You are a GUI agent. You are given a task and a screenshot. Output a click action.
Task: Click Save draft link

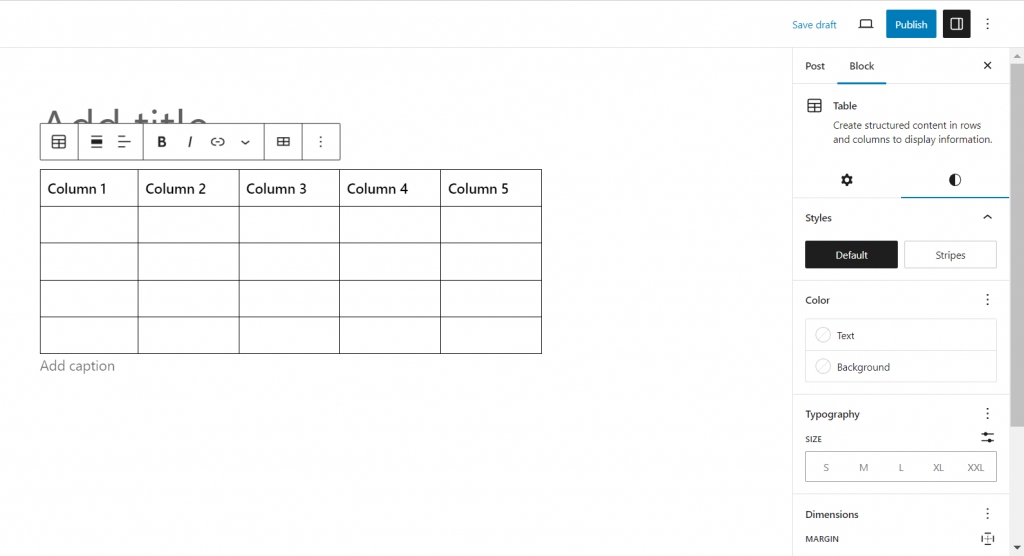click(814, 25)
